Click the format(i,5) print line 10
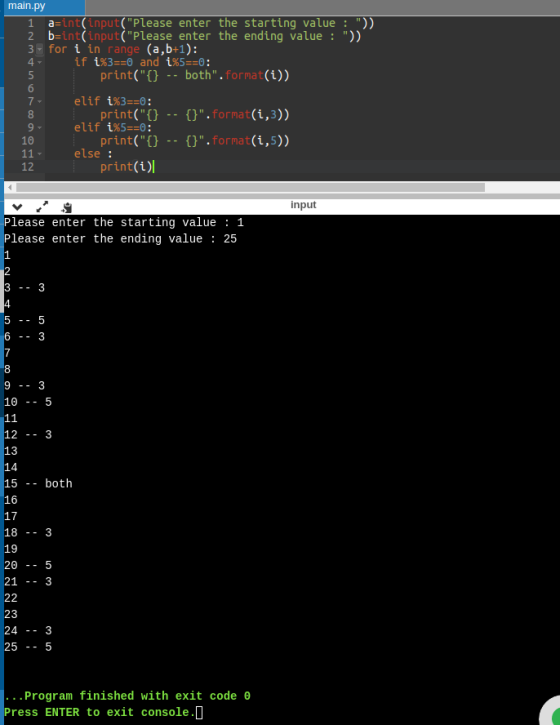560x725 pixels. coord(195,141)
